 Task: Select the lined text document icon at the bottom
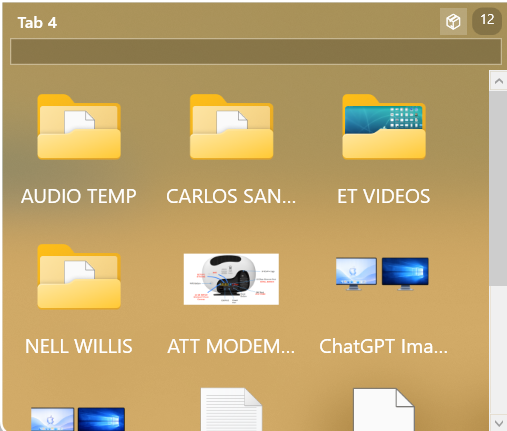[x=231, y=409]
